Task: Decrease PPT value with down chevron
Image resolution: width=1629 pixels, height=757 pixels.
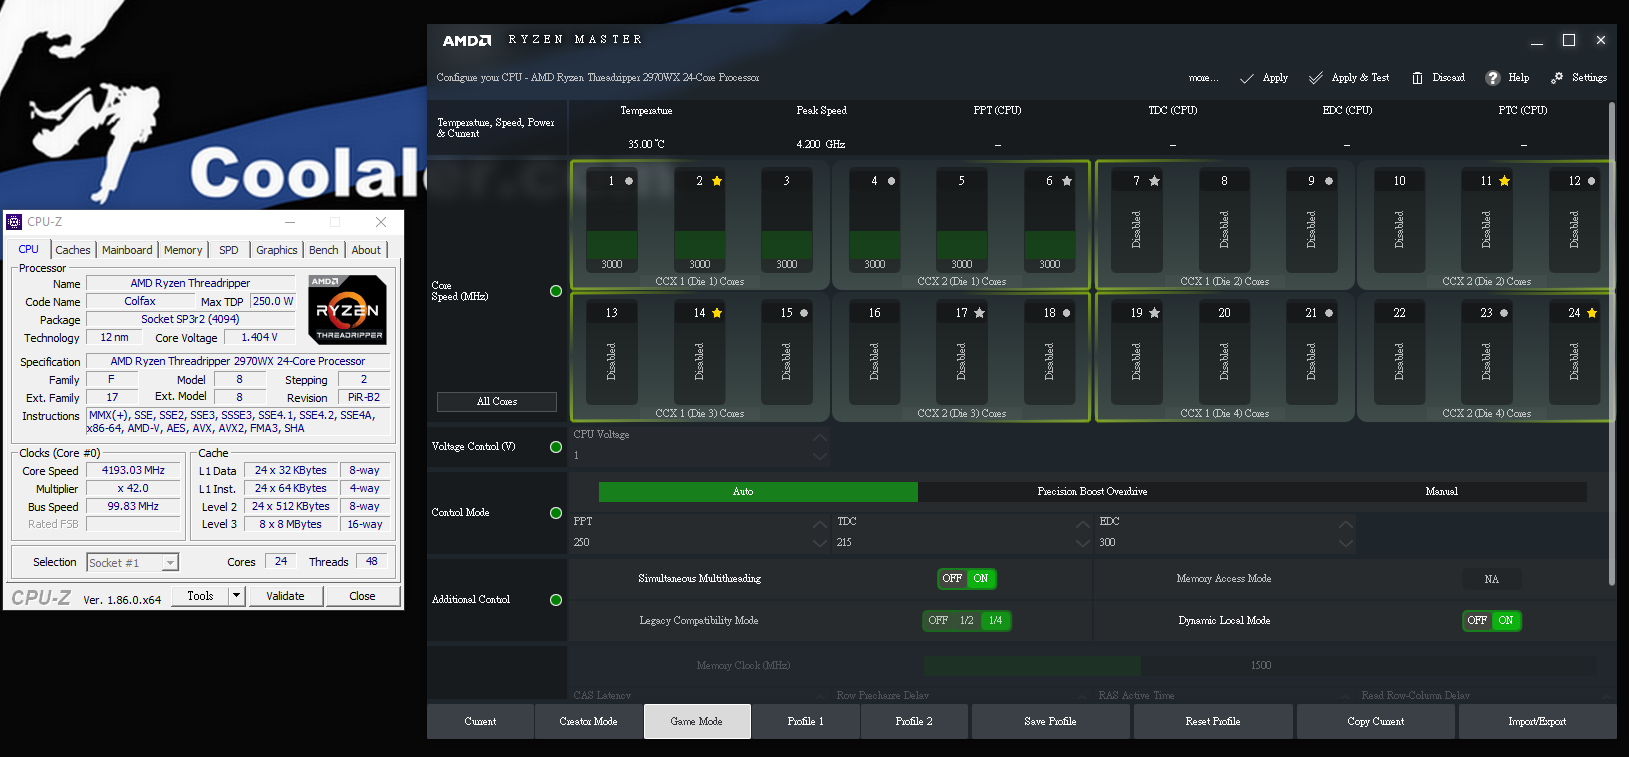Action: coord(820,544)
